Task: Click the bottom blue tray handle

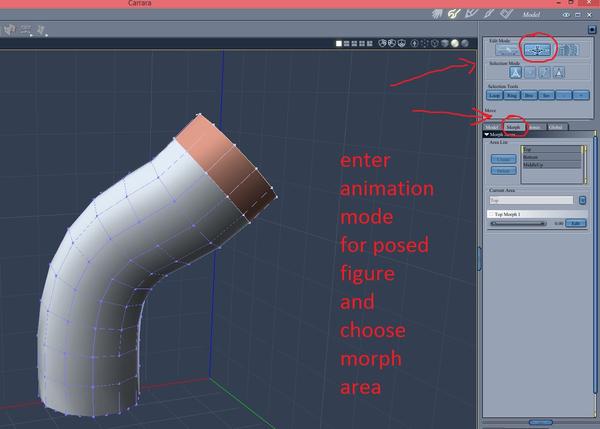Action: click(540, 422)
